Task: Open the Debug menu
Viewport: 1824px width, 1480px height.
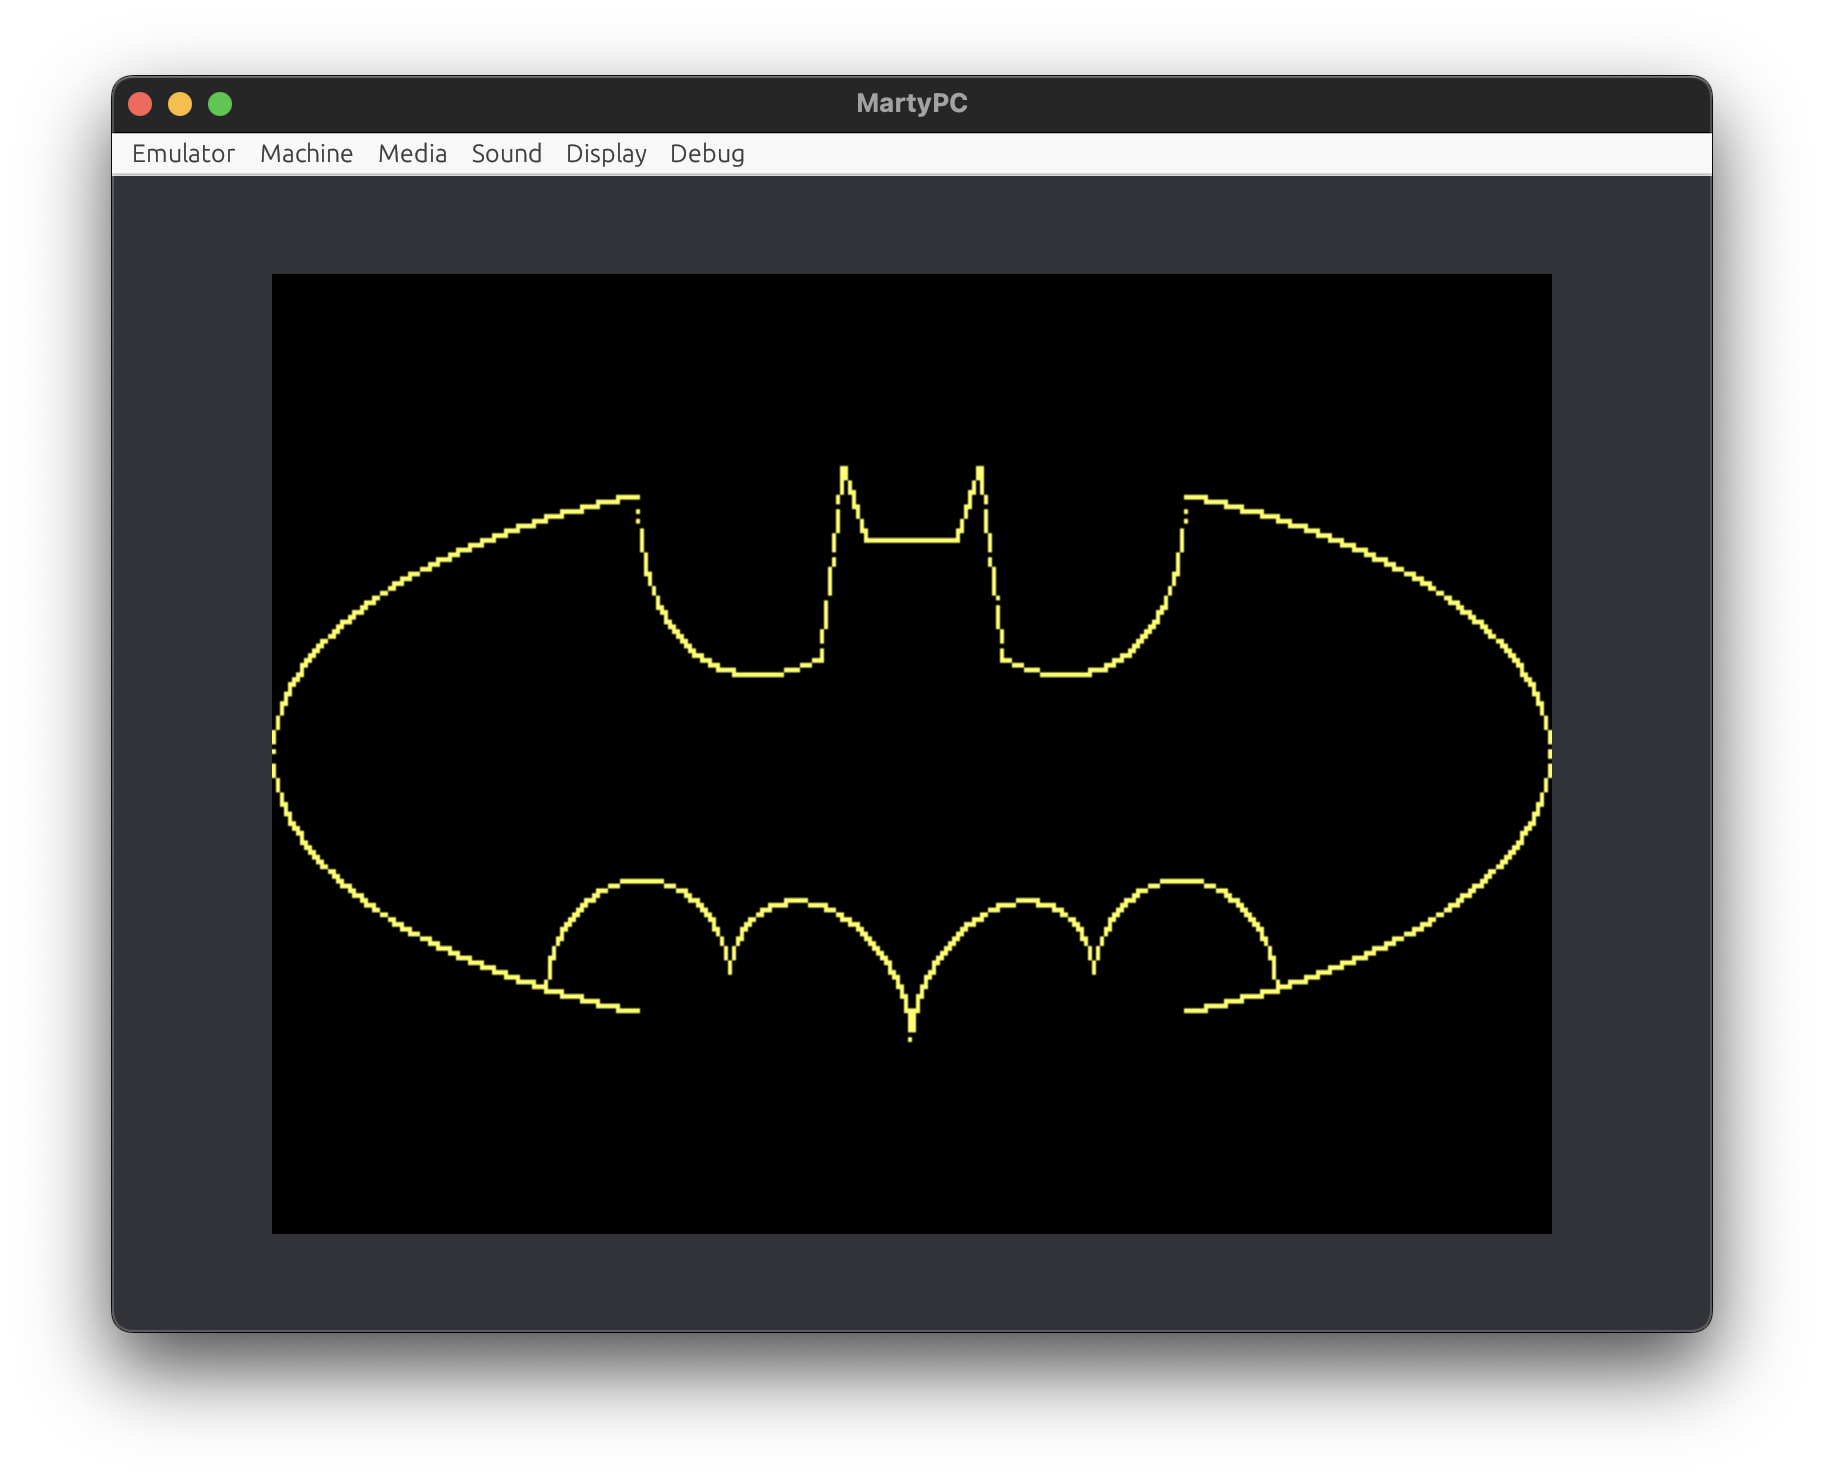Action: [x=707, y=154]
